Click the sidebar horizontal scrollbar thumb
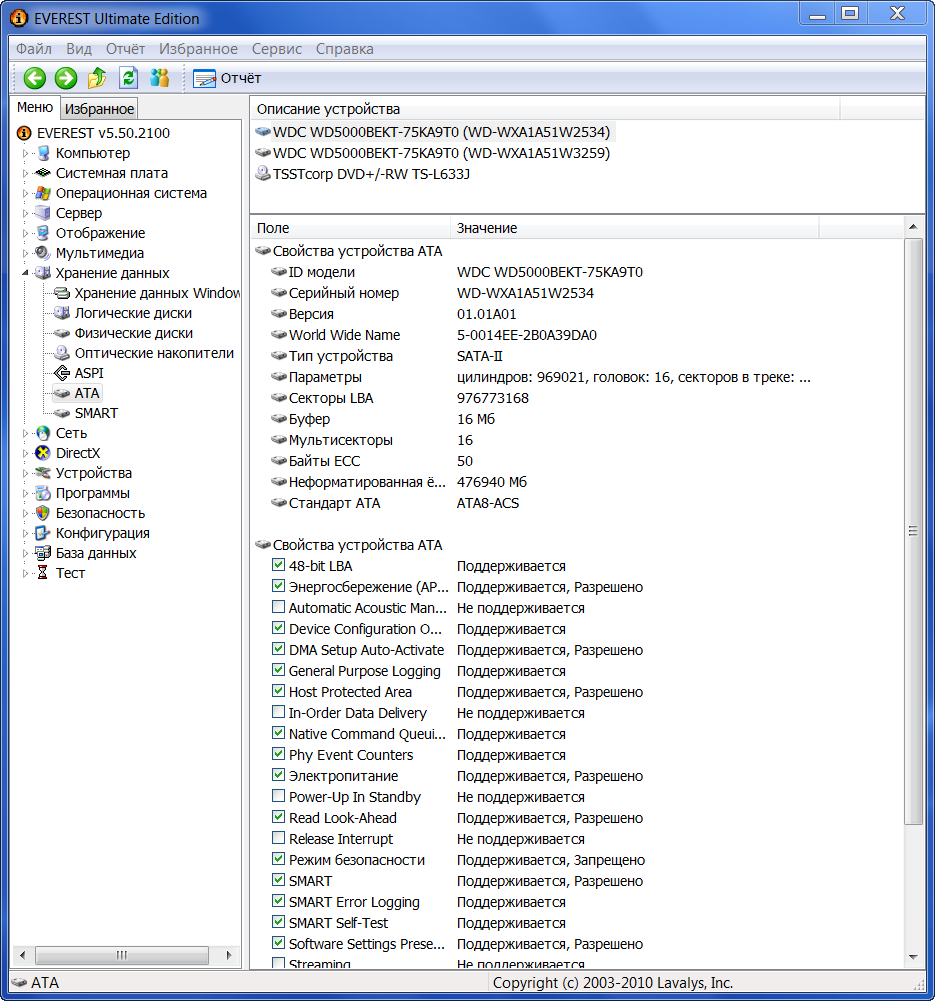This screenshot has height=1001, width=935. [122, 955]
